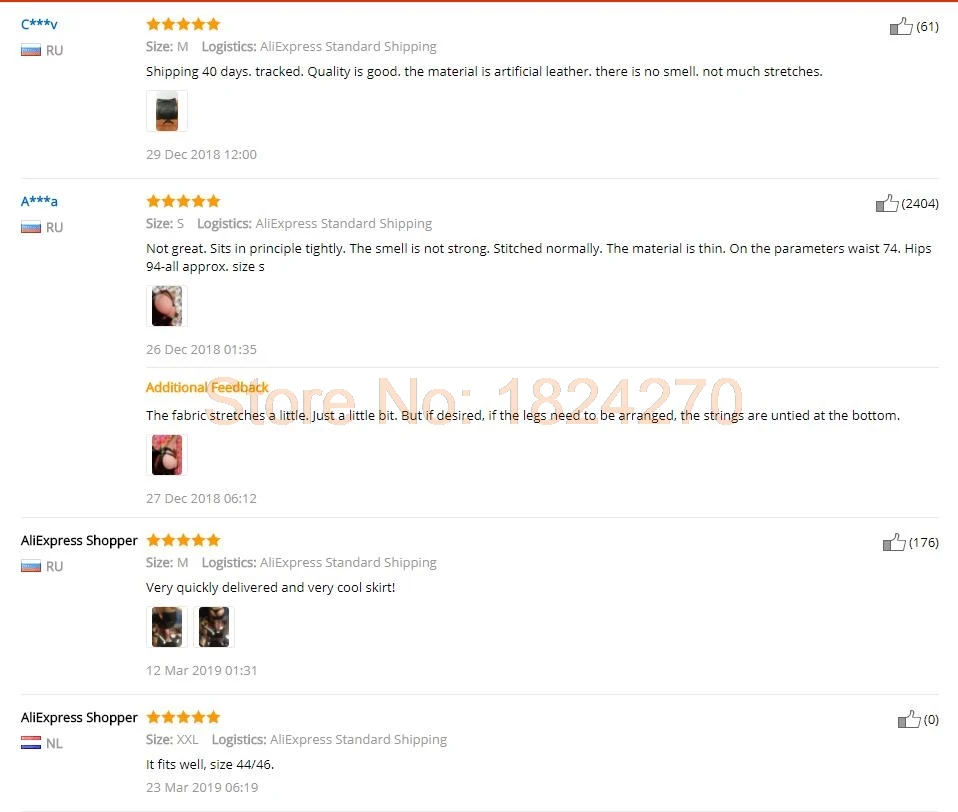Click the thumbs-up icon with 2404 likes
The height and width of the screenshot is (812, 958).
coord(887,203)
